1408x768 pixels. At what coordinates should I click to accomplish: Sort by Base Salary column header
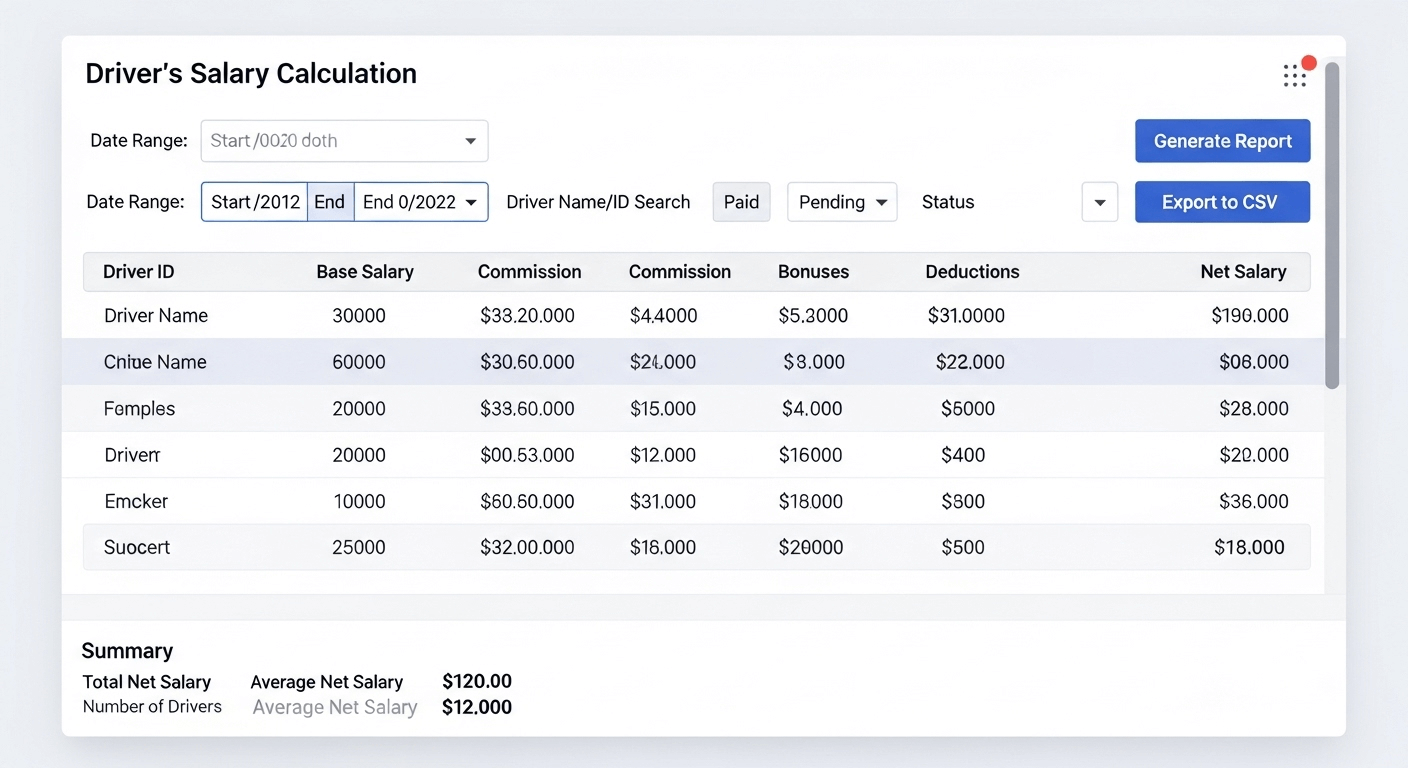click(365, 272)
